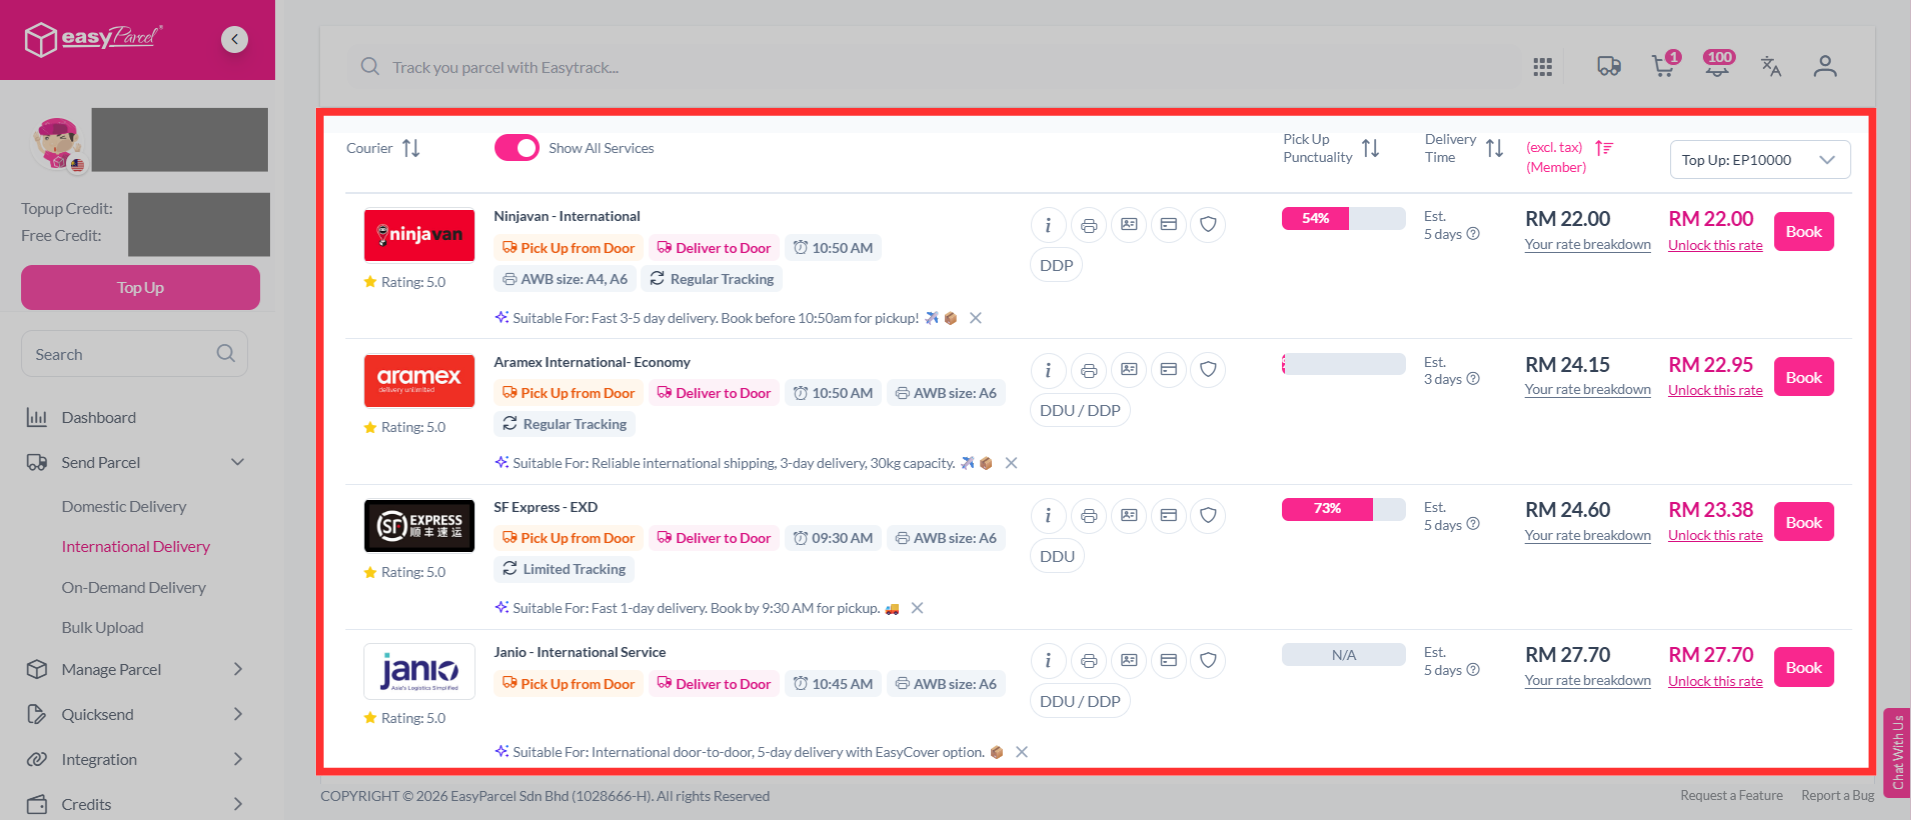Collapse the sidebar with the arrow button
Viewport: 1911px width, 820px height.
(234, 39)
